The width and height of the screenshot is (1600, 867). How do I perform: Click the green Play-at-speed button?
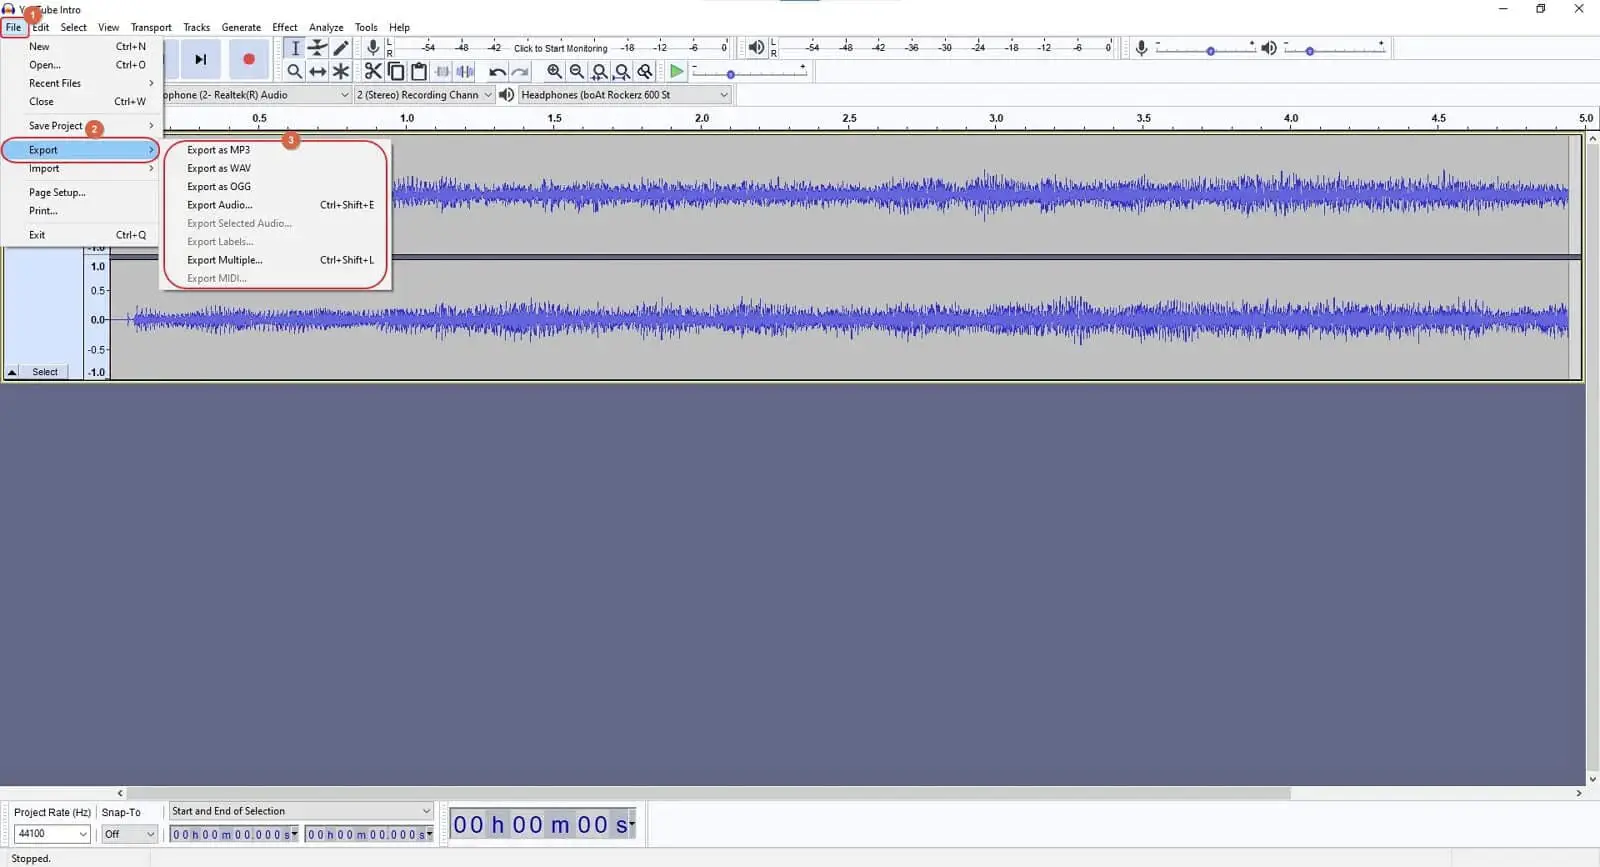pyautogui.click(x=677, y=71)
